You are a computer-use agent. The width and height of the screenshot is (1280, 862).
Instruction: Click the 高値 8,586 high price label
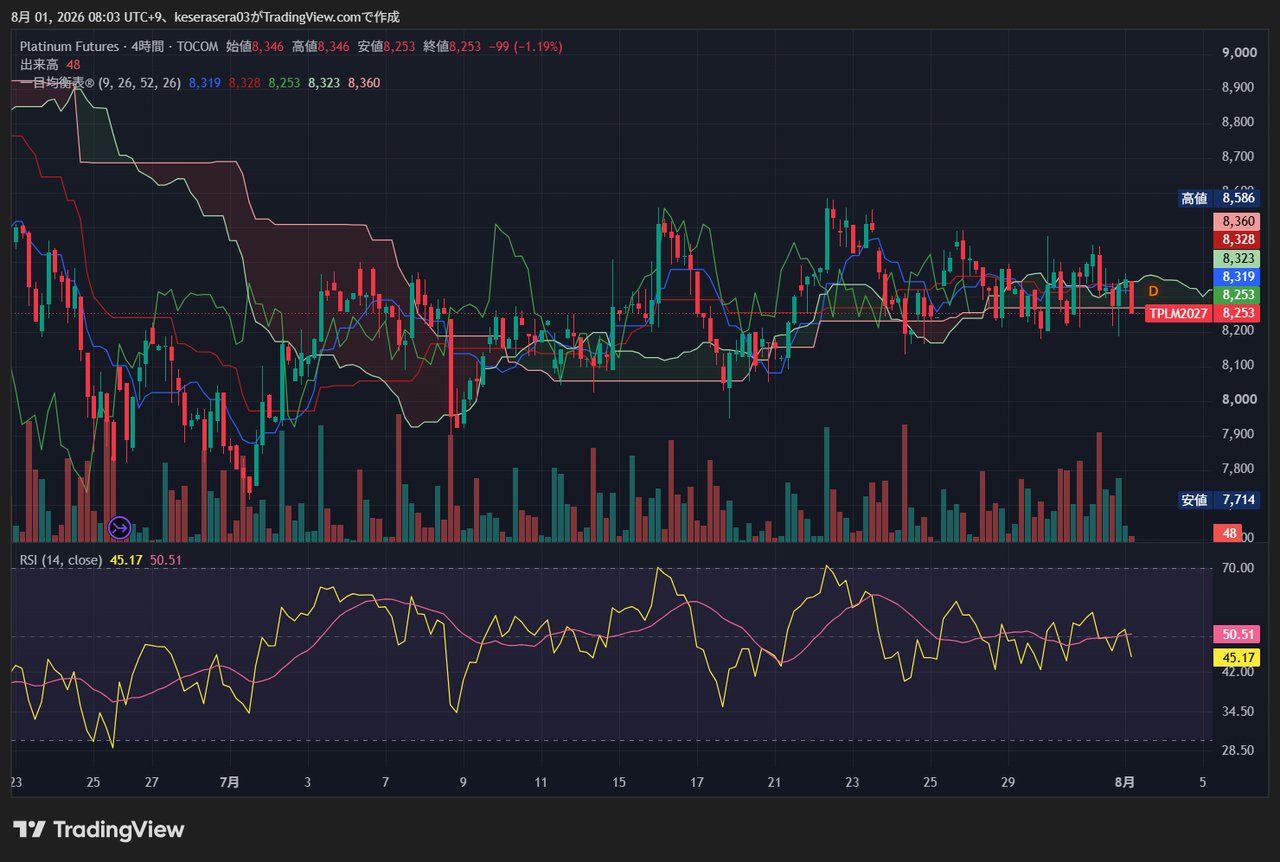click(x=1217, y=198)
